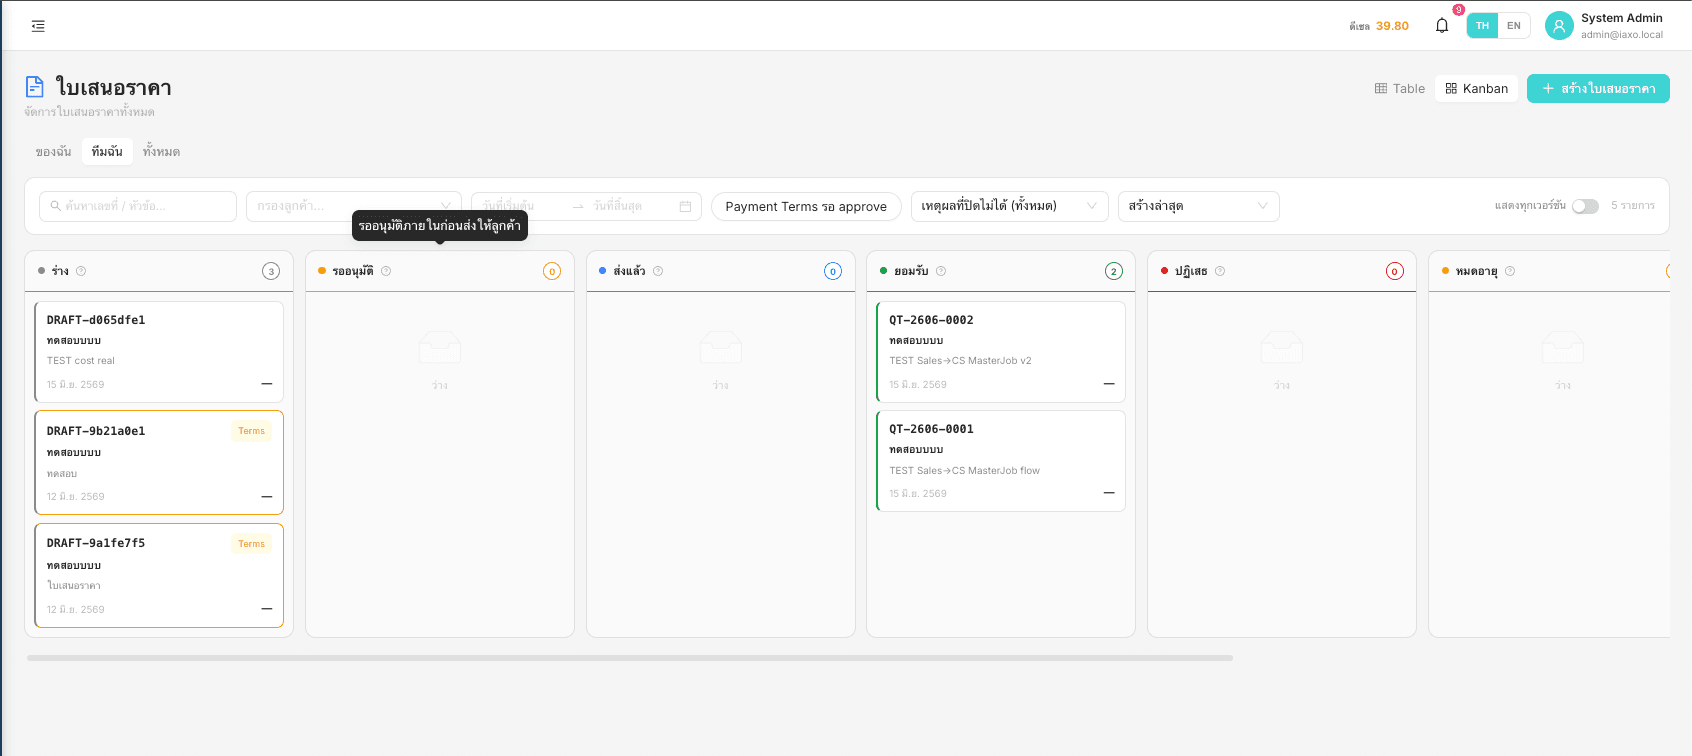Screen dimensions: 1692x756
Task: Click text 'TEST Sales→CS MasterJob v2'
Action: click(960, 361)
